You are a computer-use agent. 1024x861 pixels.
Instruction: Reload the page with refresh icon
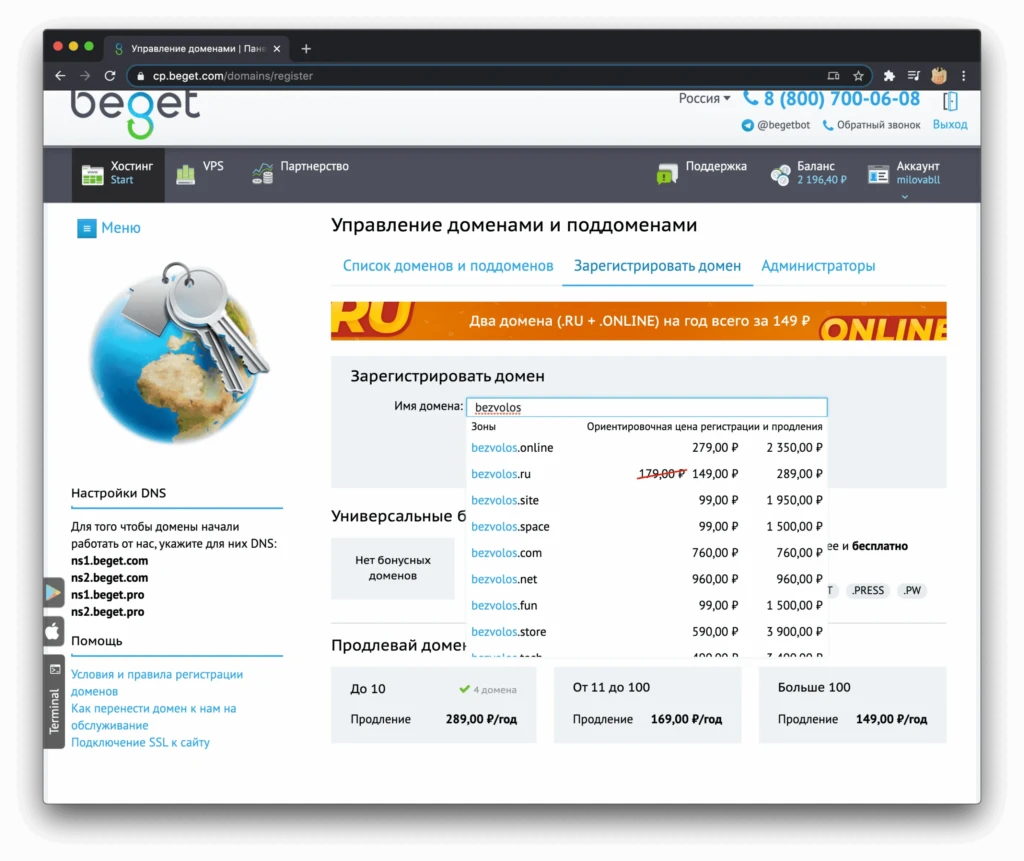pos(110,76)
